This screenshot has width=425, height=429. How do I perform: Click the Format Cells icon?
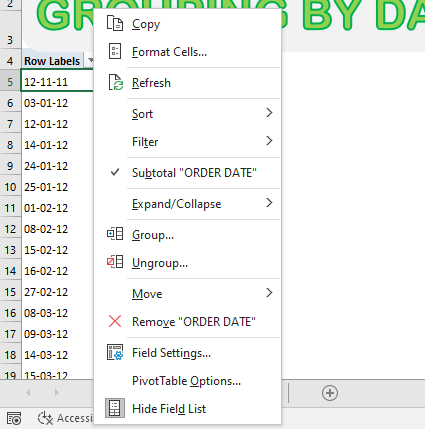pos(115,52)
